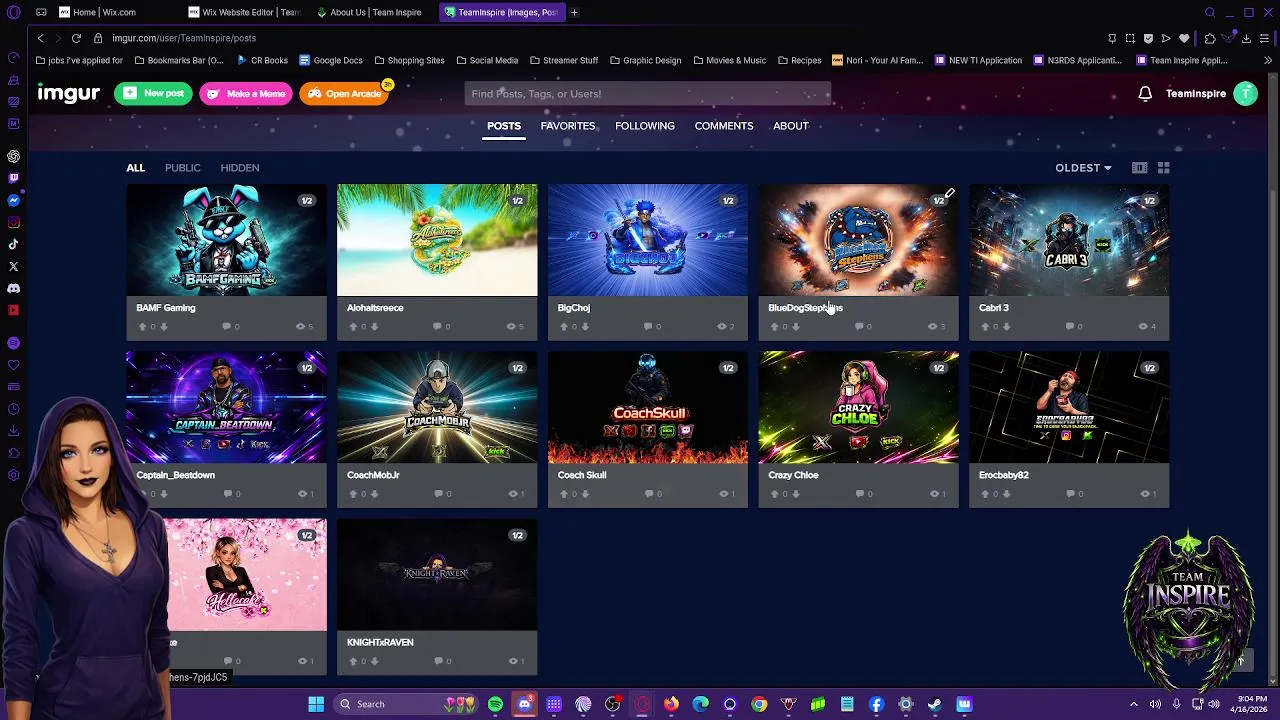Open the CoachSkull post thumbnail

(x=648, y=407)
